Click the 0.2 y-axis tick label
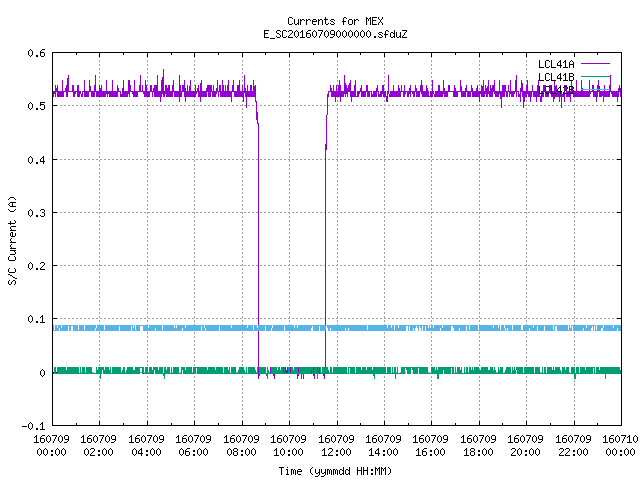 (36, 266)
